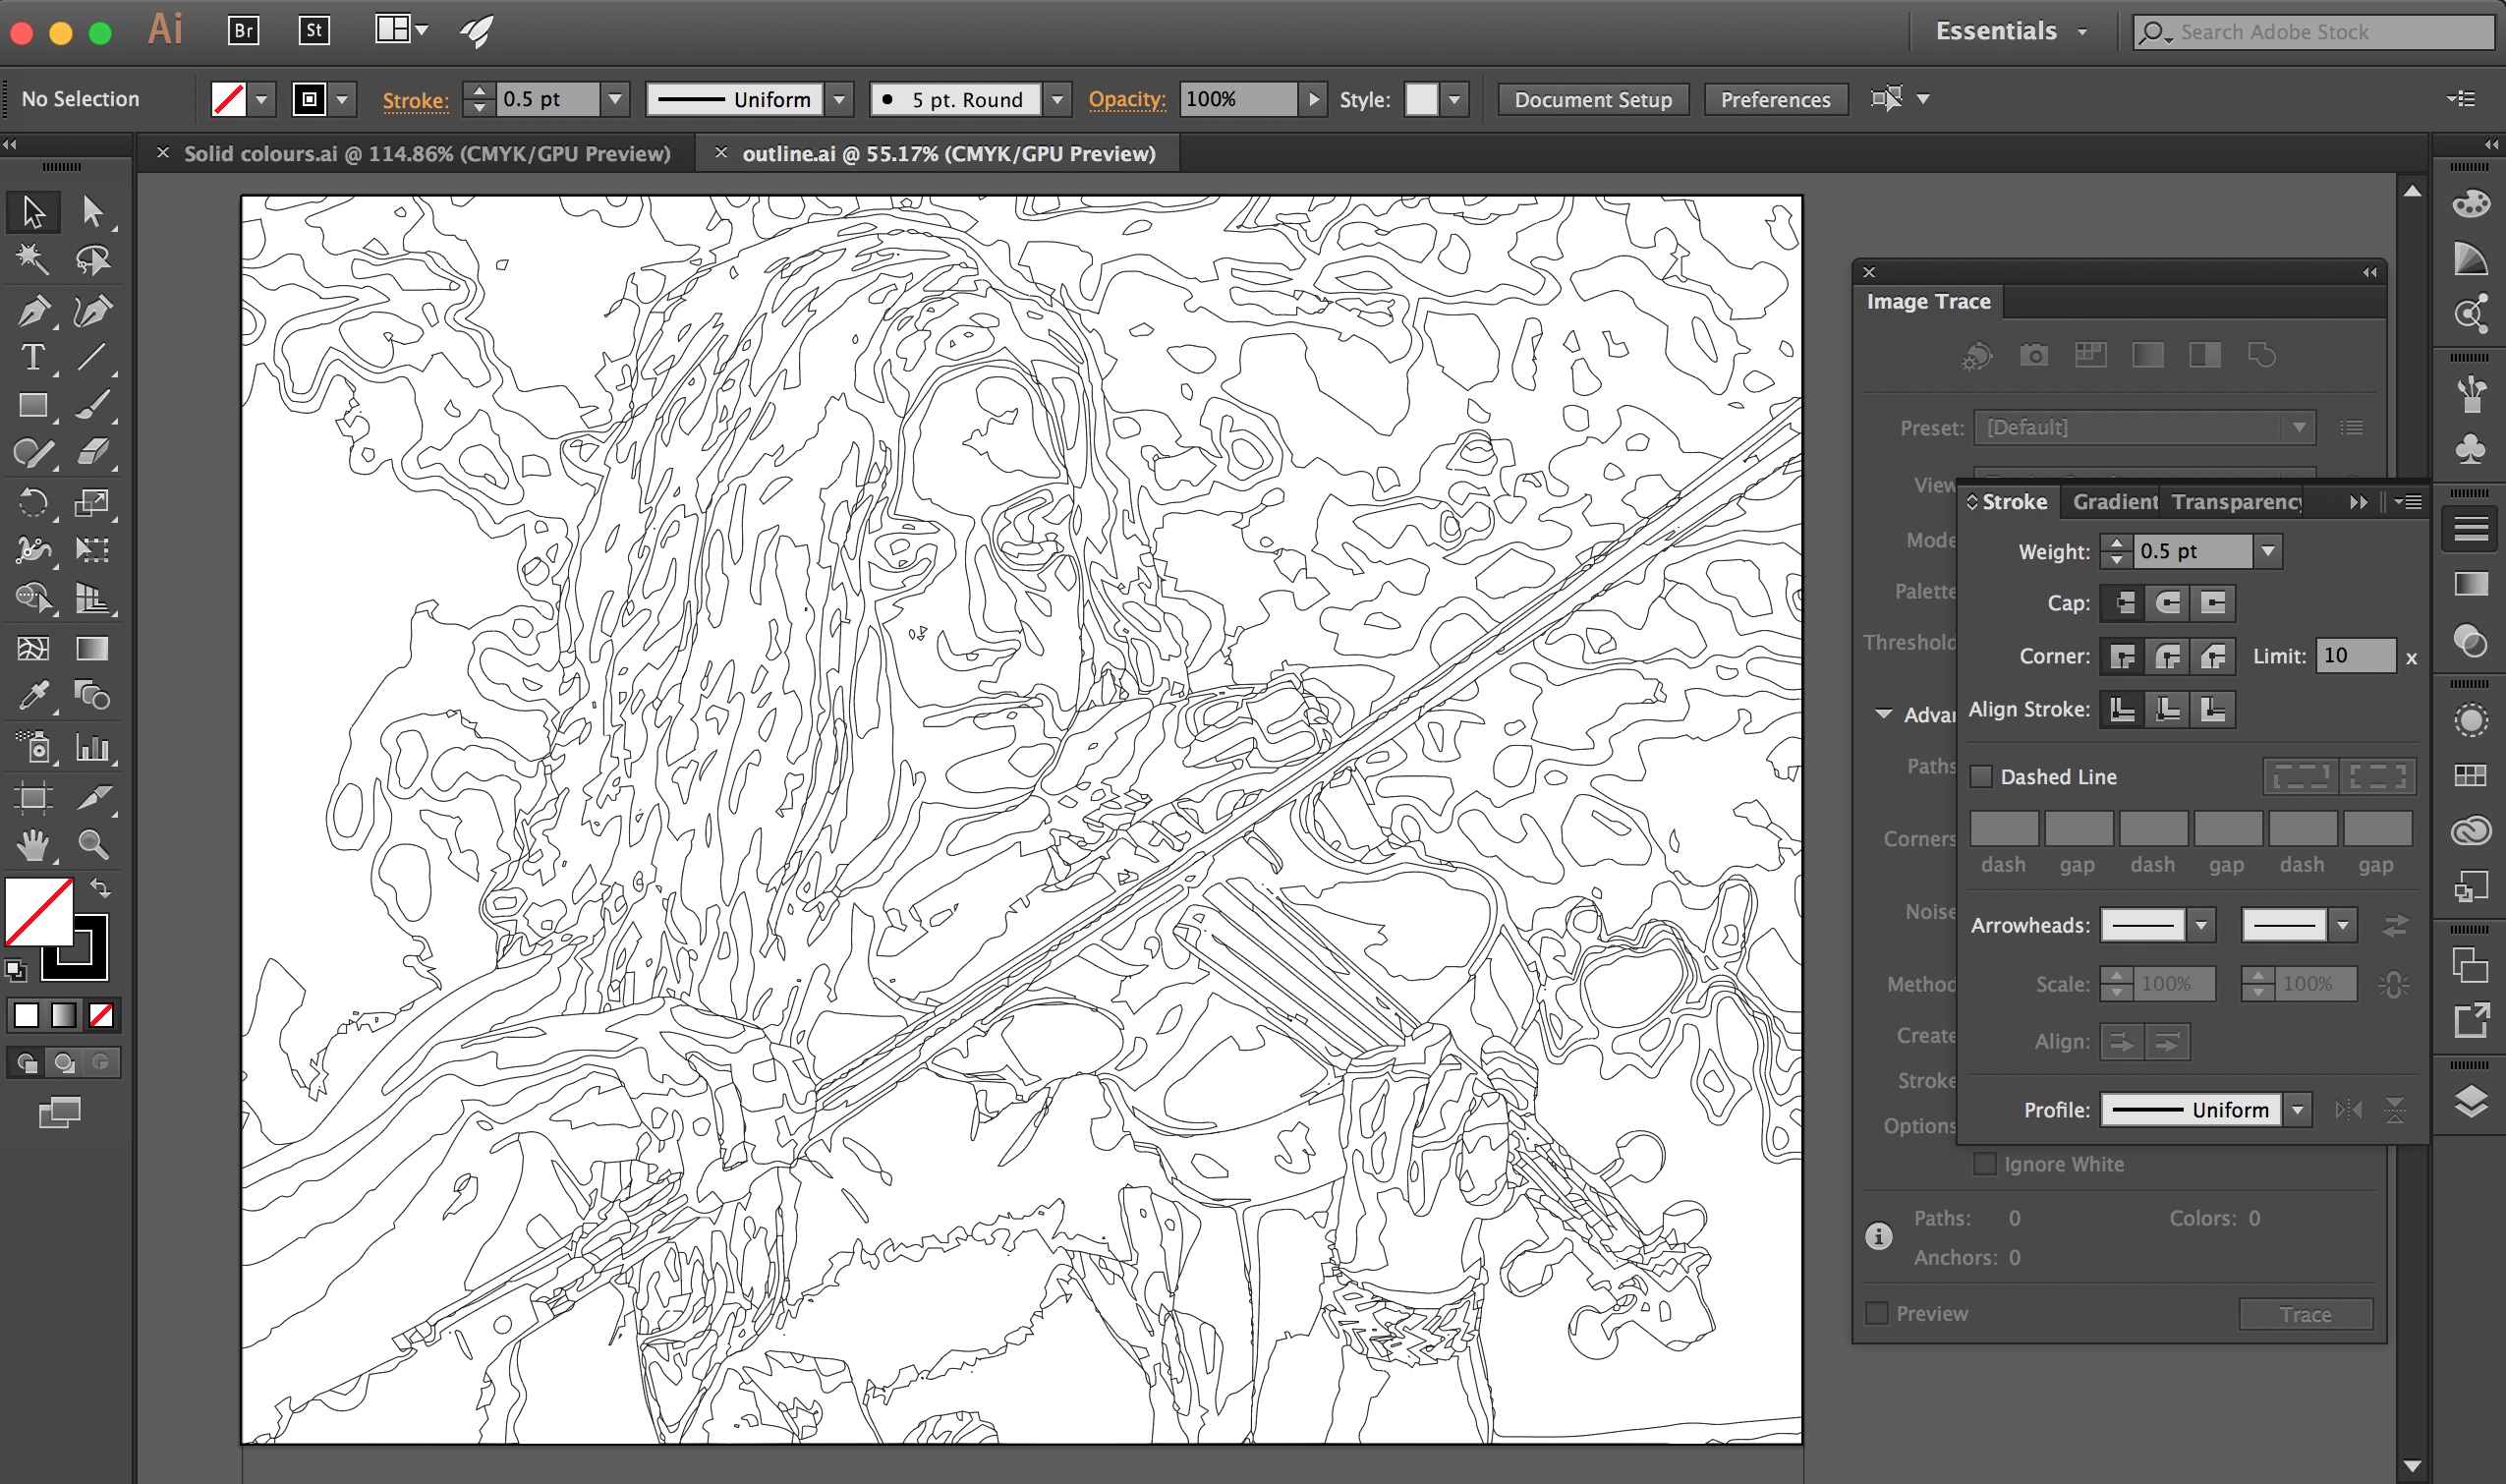This screenshot has width=2506, height=1484.
Task: Select the Eraser tool
Action: click(93, 452)
